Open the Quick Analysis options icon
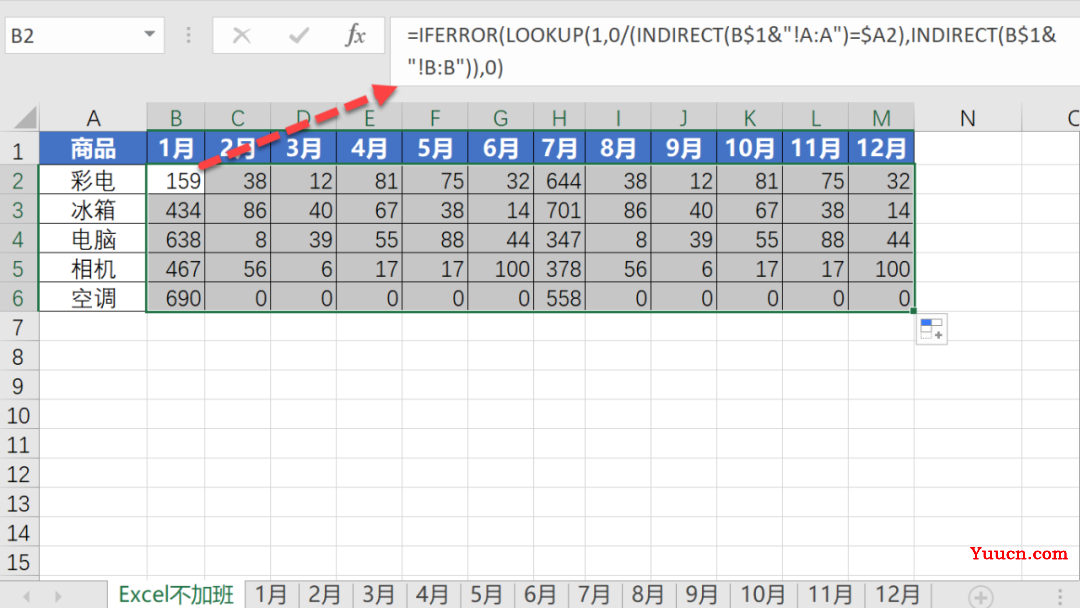 click(931, 329)
